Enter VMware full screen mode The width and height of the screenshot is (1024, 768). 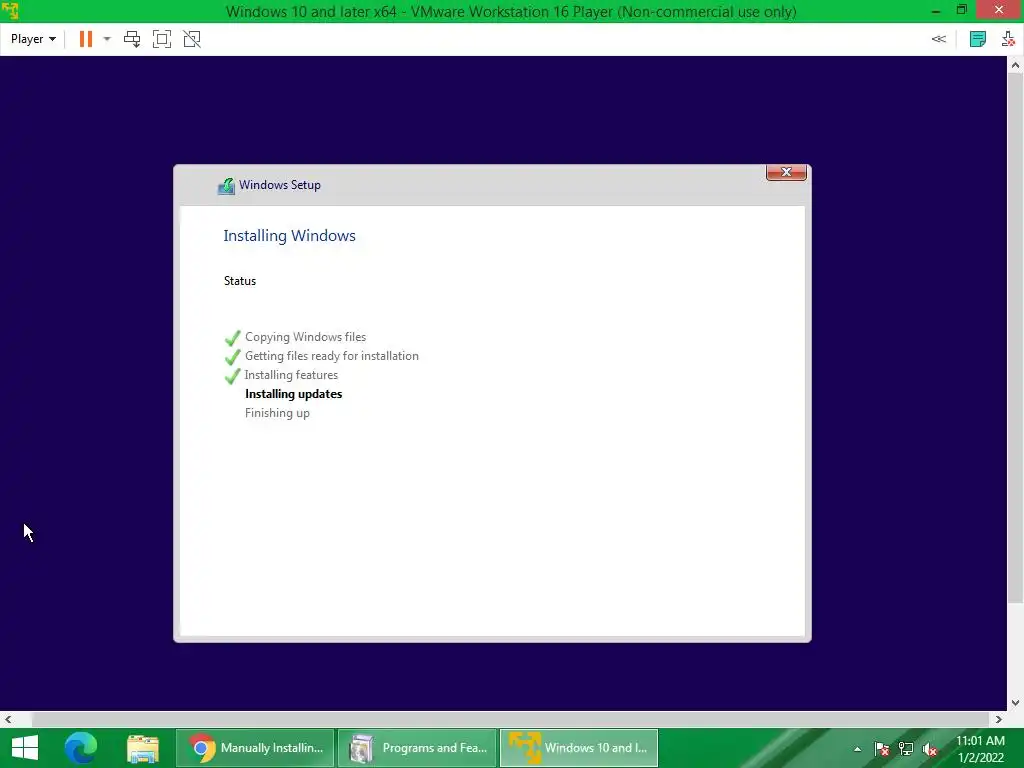pos(162,39)
